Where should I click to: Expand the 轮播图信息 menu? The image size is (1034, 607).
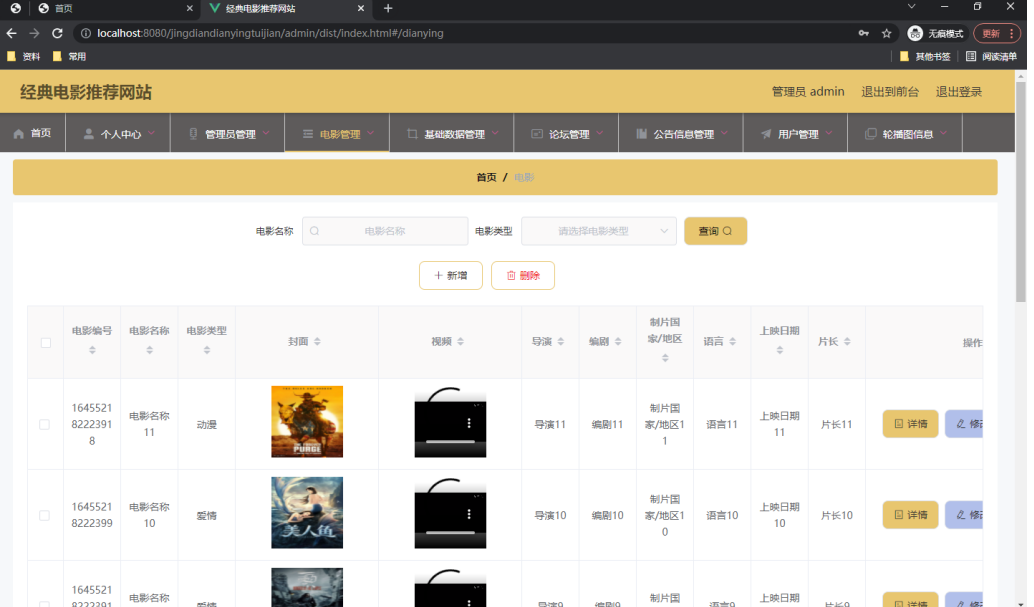click(x=905, y=133)
